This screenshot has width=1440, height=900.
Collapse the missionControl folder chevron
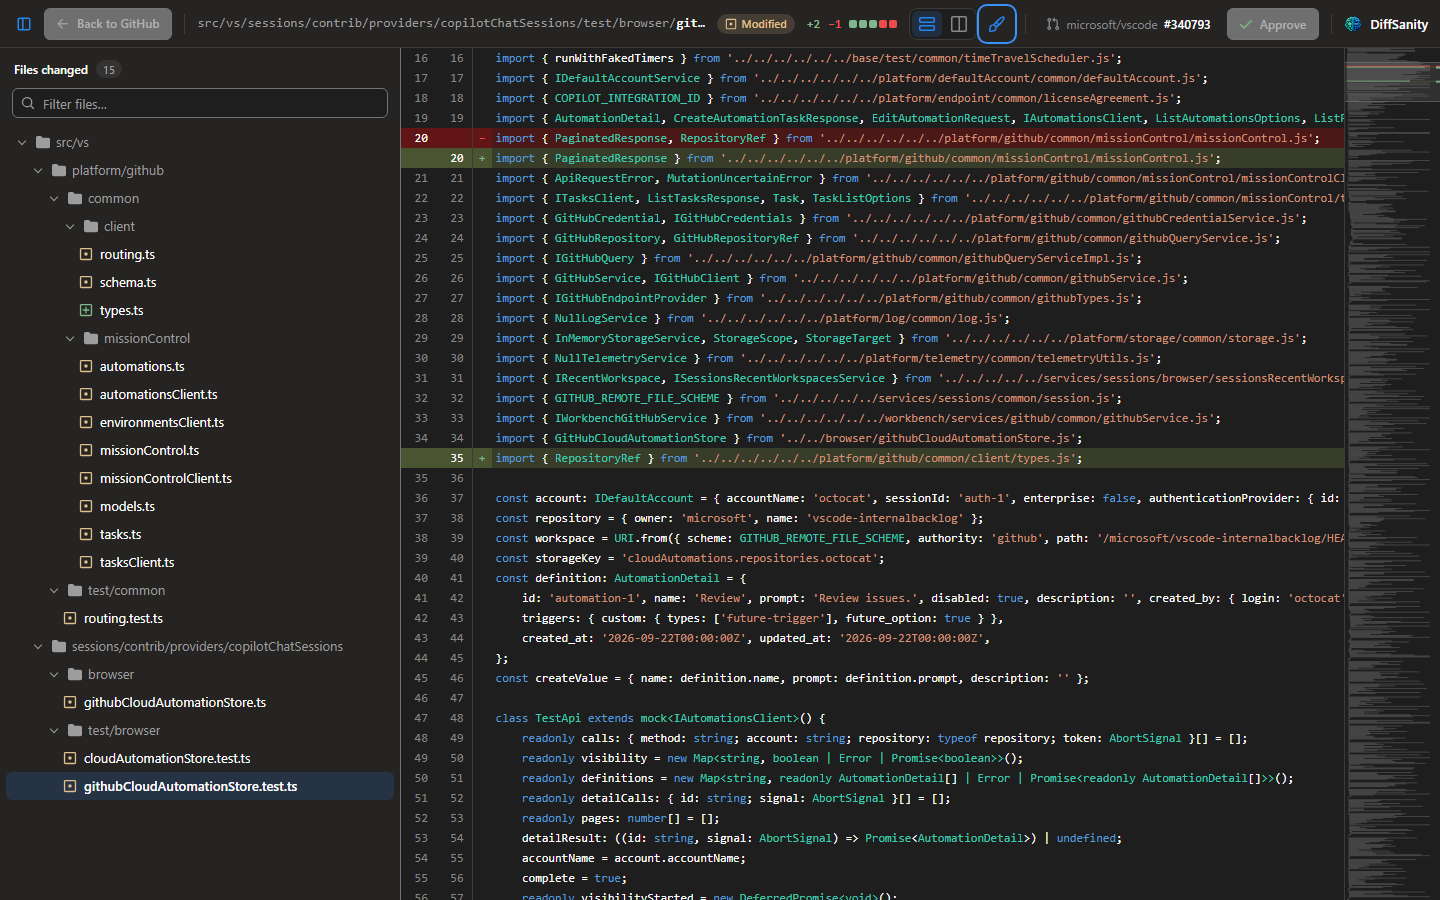pos(70,338)
